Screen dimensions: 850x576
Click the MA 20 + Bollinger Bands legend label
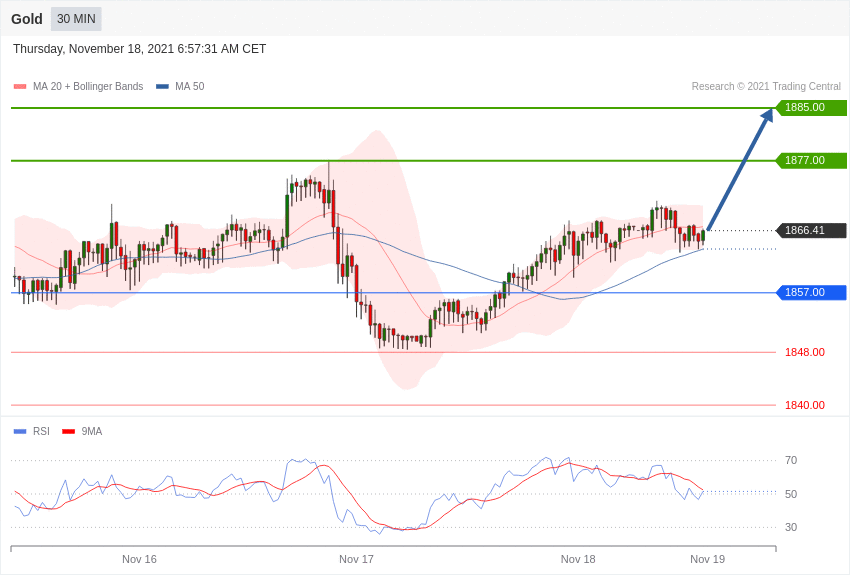coord(88,86)
